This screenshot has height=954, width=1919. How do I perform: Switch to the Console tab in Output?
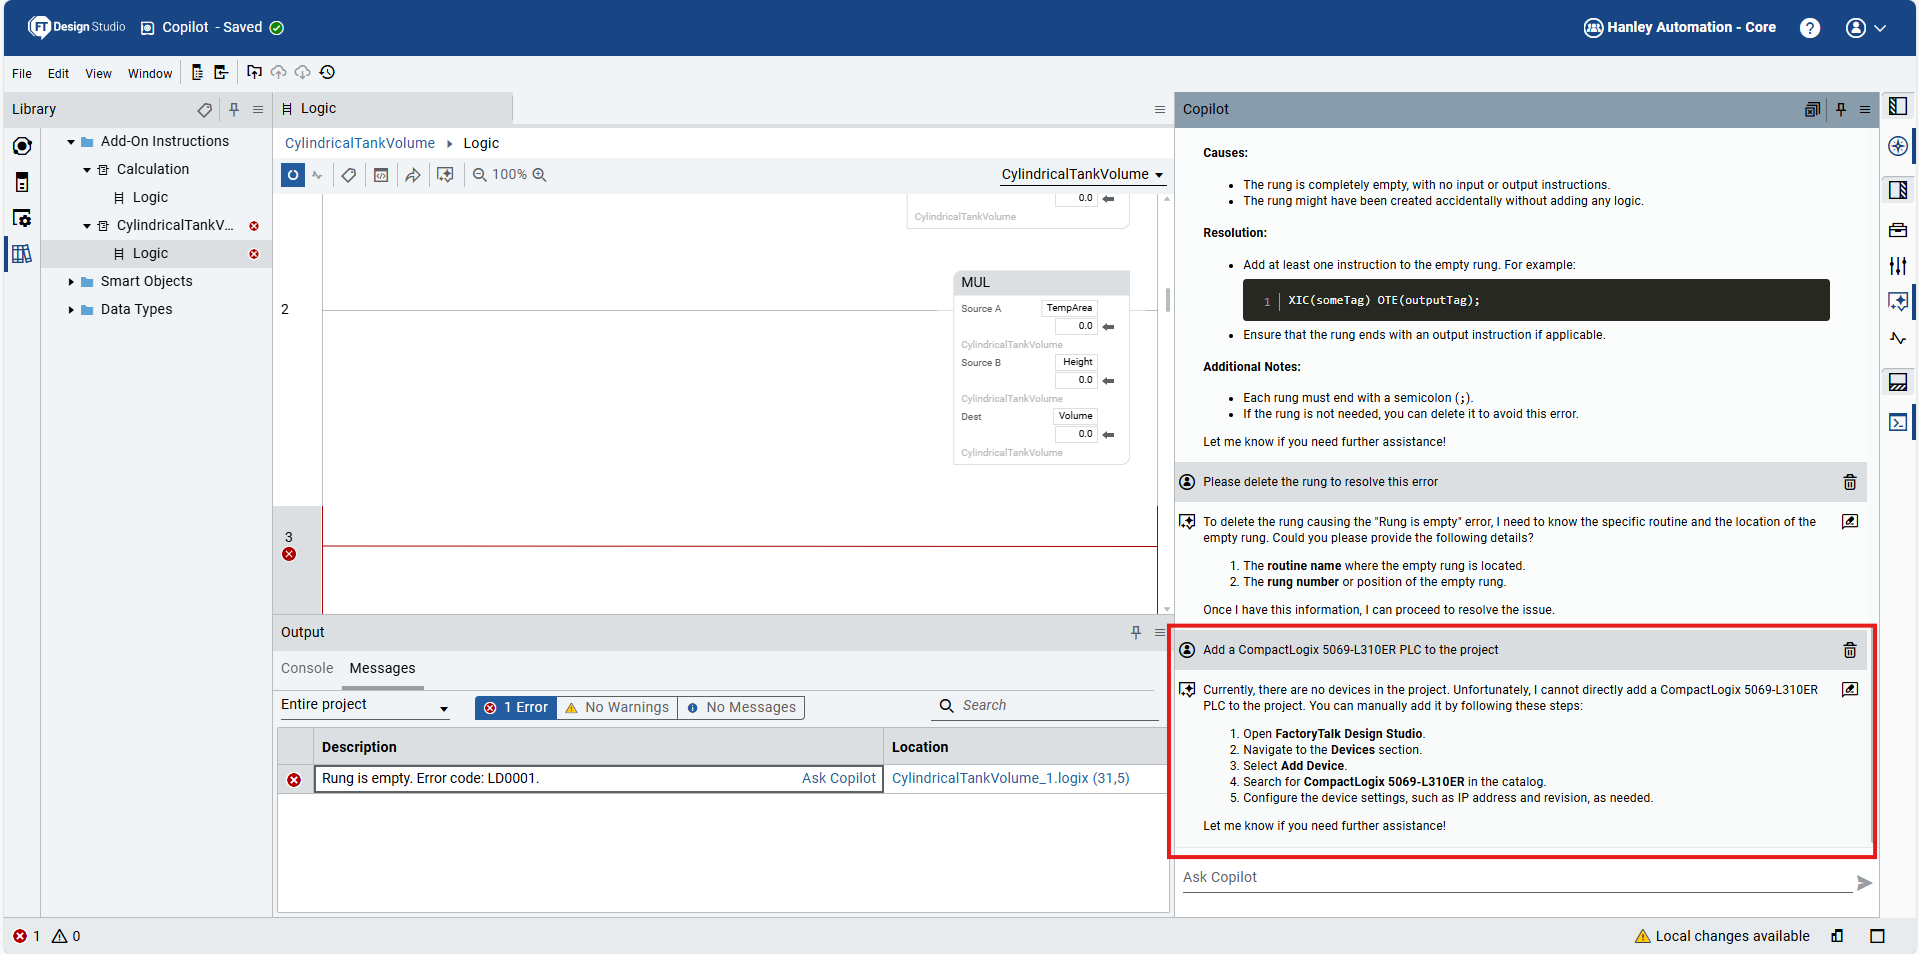coord(307,668)
